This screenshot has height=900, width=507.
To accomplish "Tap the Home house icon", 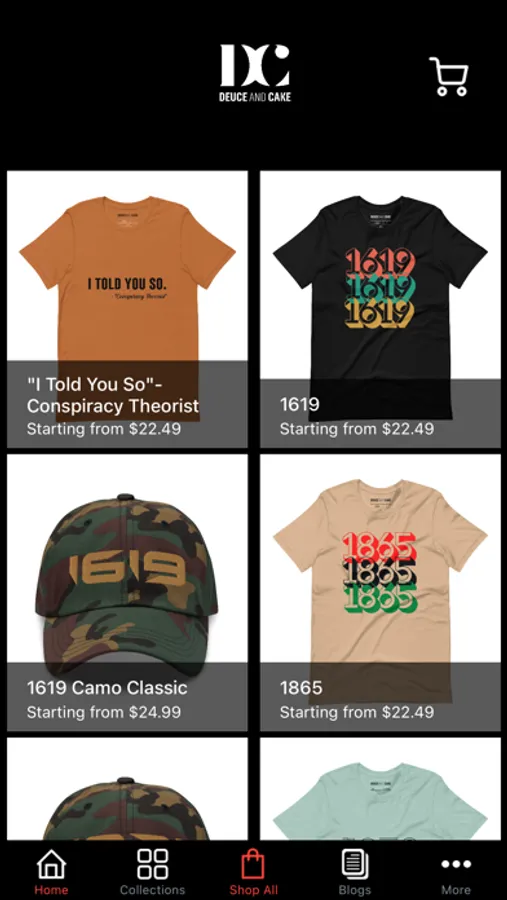I will click(x=51, y=864).
